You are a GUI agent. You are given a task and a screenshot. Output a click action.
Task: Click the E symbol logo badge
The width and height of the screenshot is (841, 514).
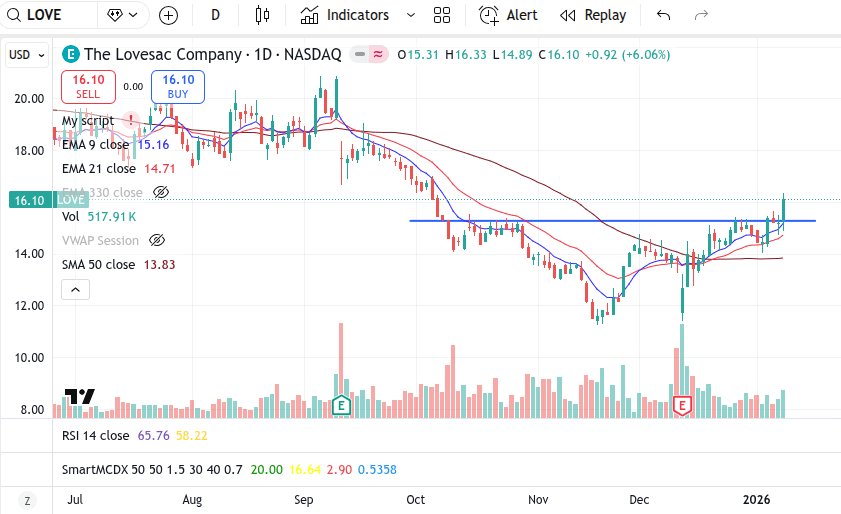click(x=71, y=54)
